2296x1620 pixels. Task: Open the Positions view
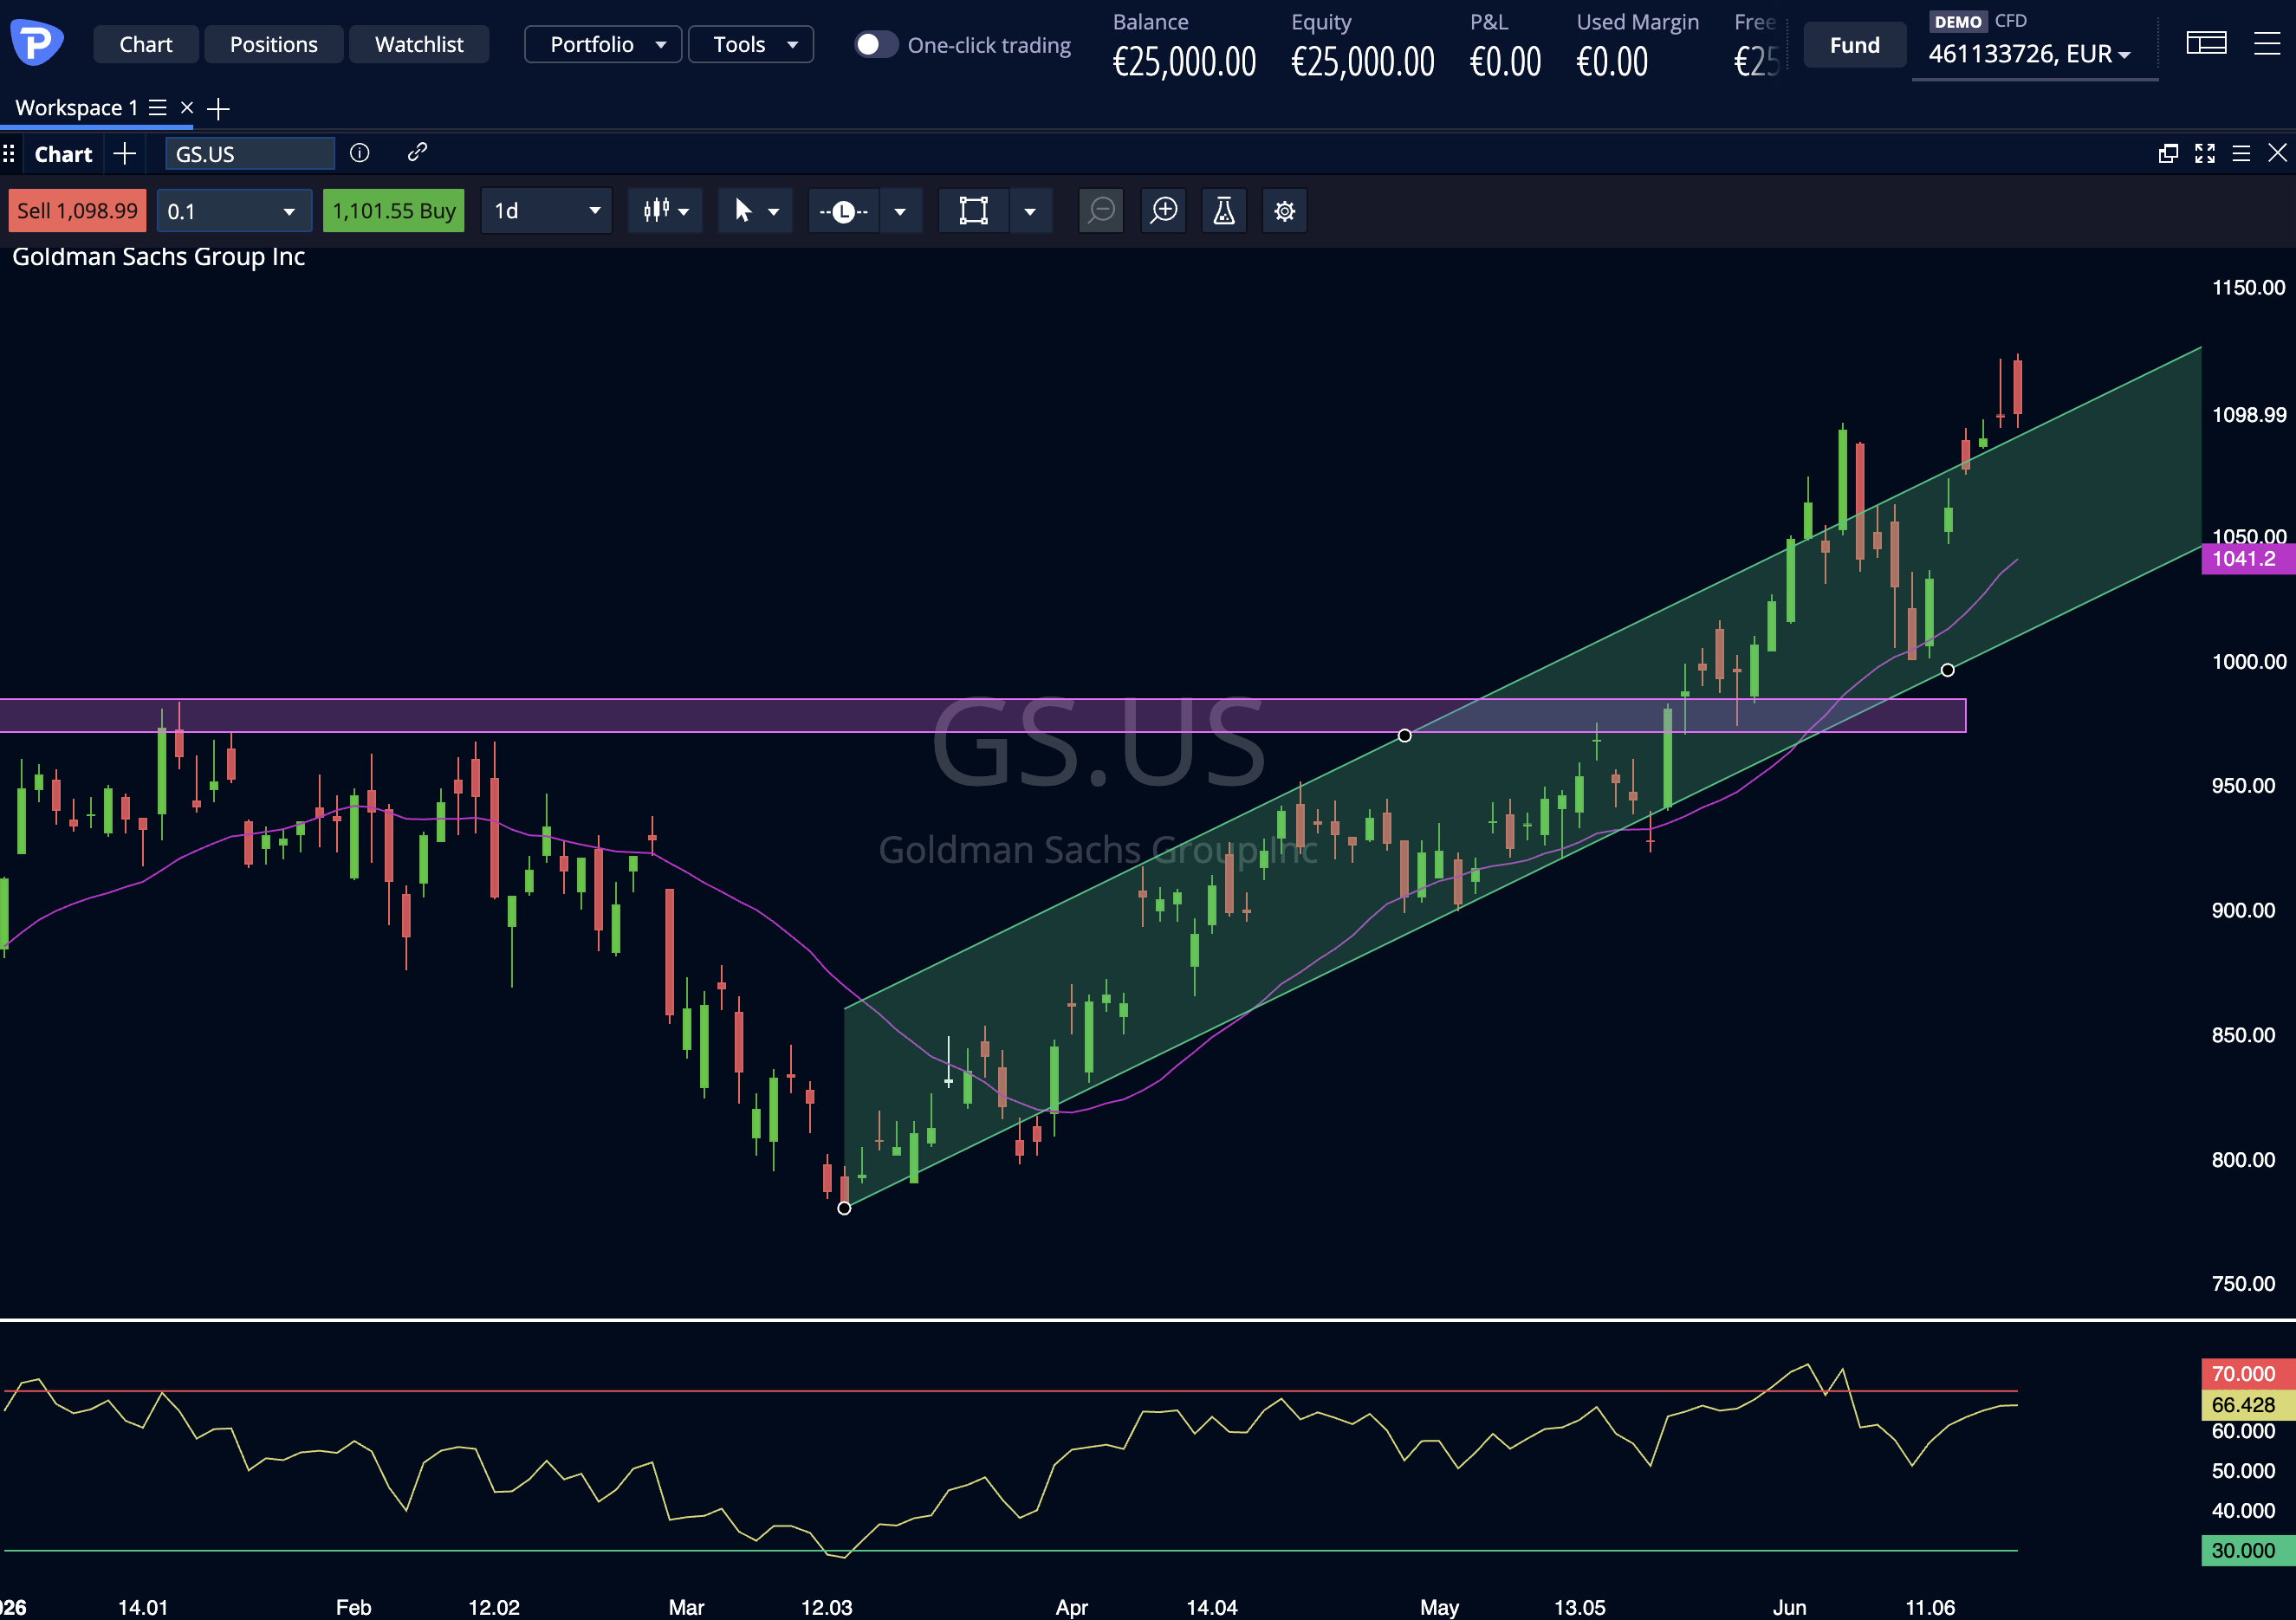pyautogui.click(x=274, y=44)
